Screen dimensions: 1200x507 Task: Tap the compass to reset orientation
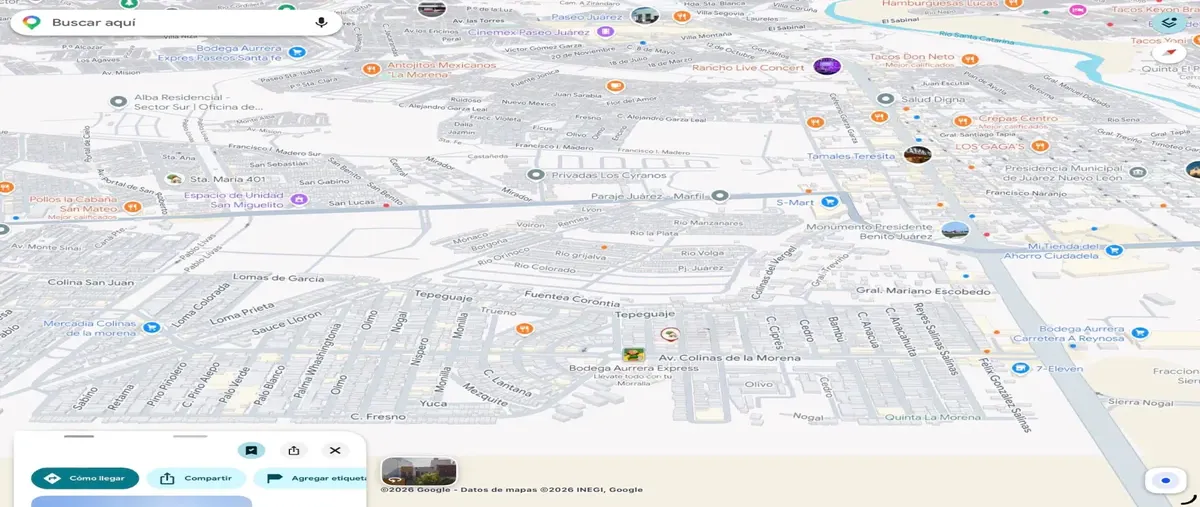tap(1170, 54)
